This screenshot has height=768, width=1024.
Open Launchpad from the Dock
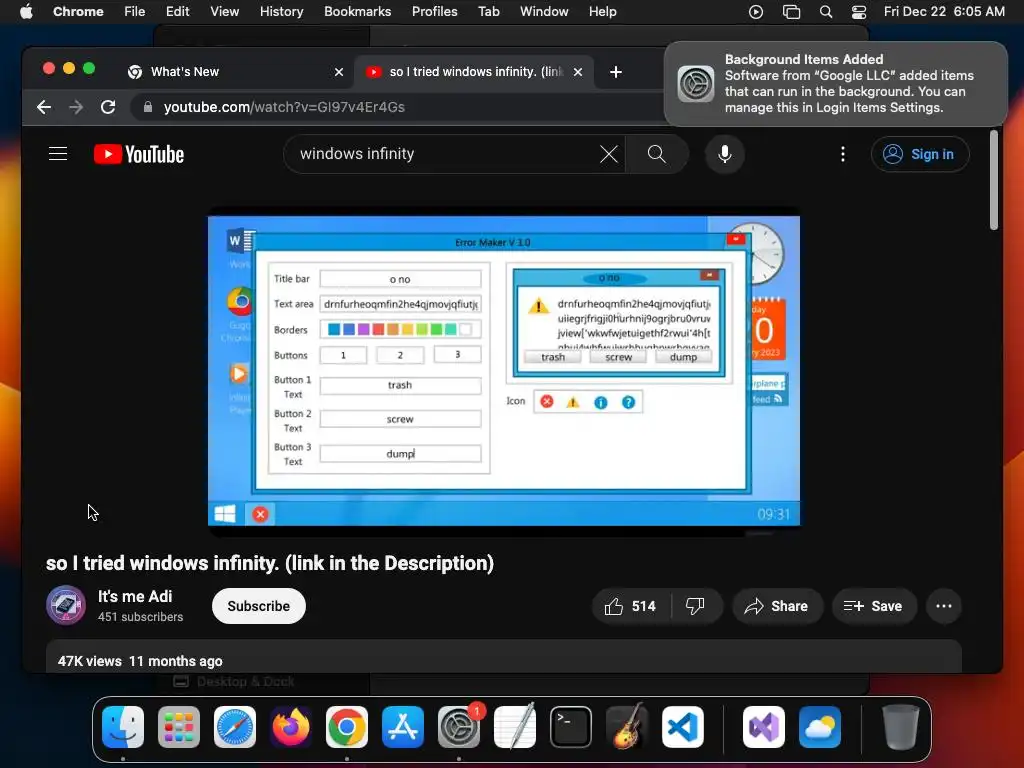[179, 727]
